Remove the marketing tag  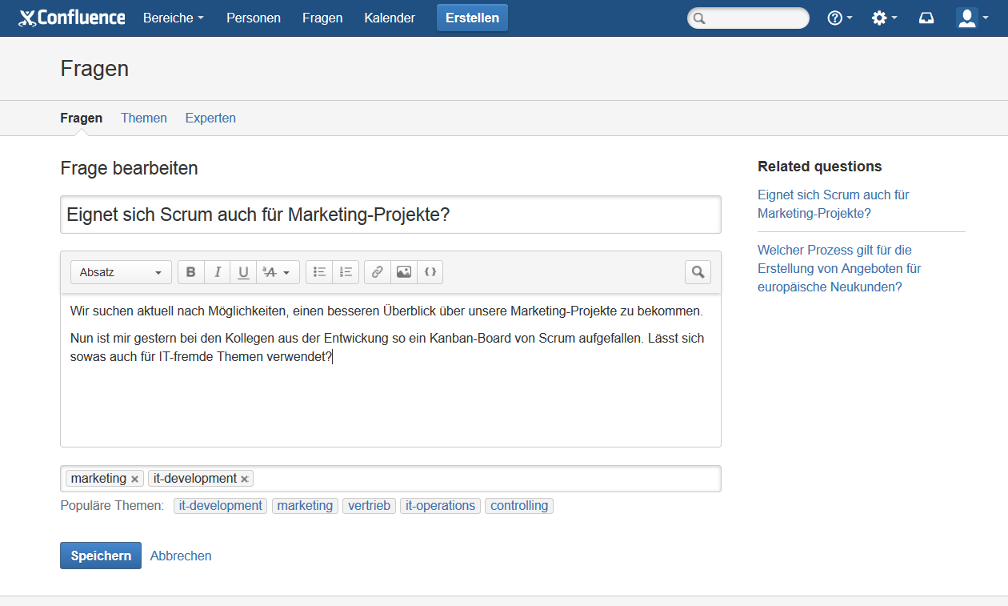point(135,479)
